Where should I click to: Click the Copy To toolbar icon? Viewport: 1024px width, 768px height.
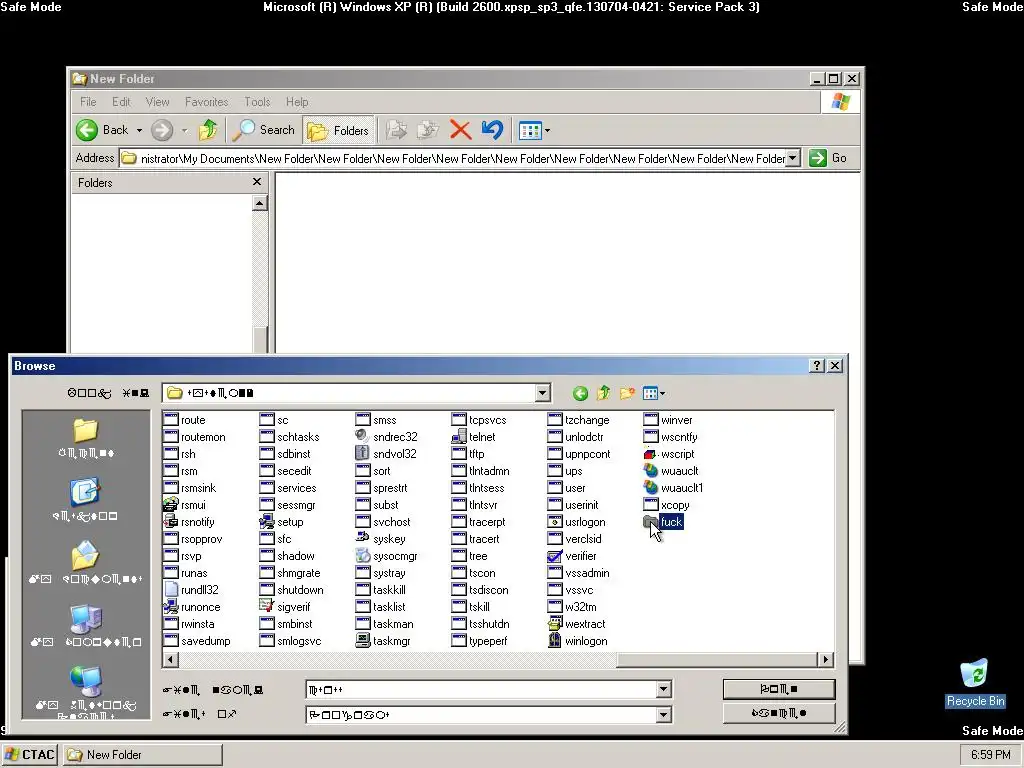coord(428,130)
